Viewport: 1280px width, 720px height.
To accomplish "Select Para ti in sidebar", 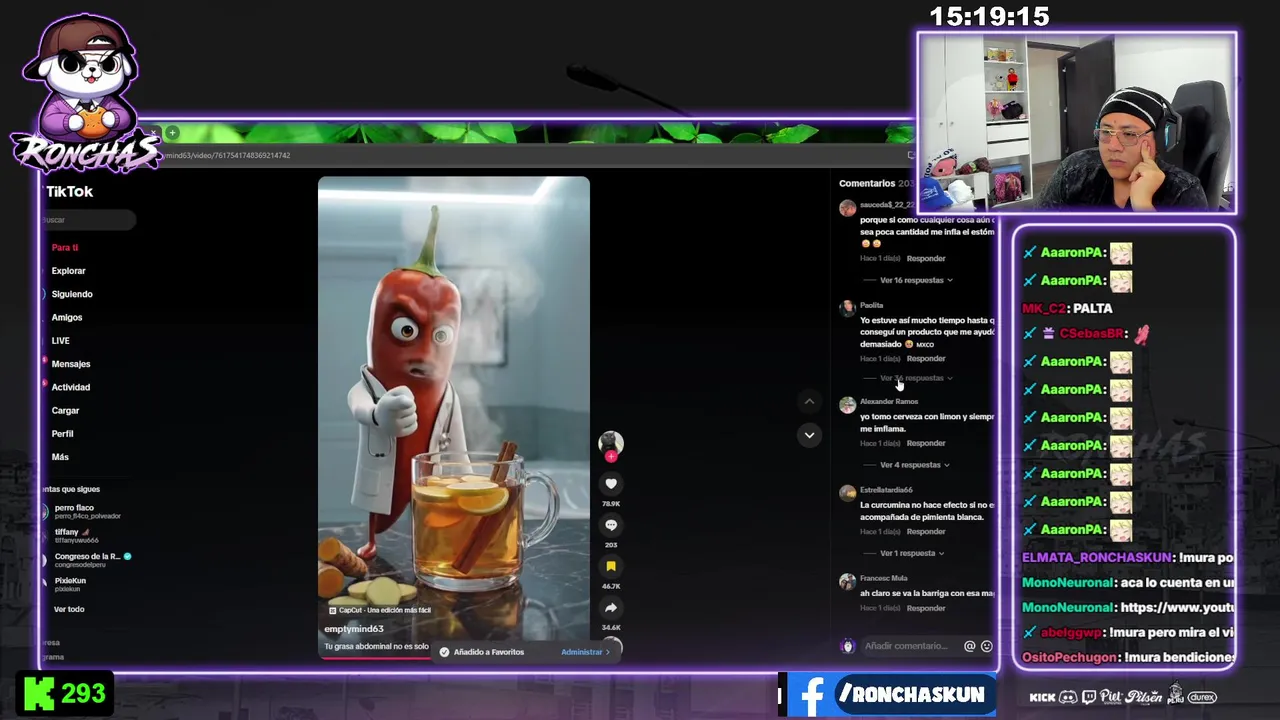I will point(65,247).
